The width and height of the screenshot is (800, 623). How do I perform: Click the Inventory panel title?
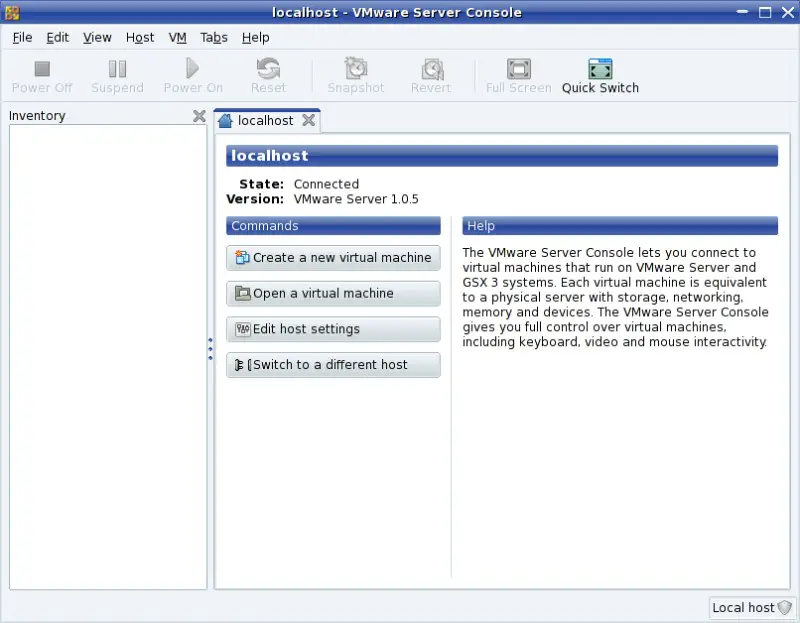point(37,116)
